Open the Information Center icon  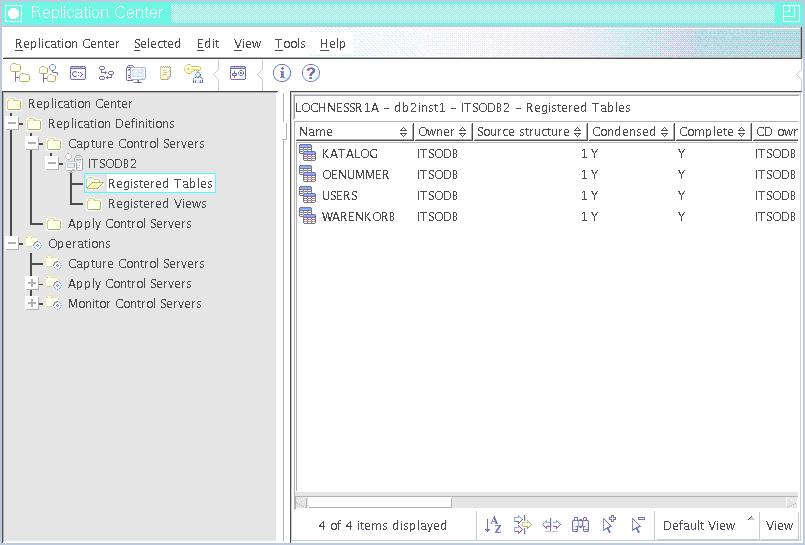tap(282, 73)
